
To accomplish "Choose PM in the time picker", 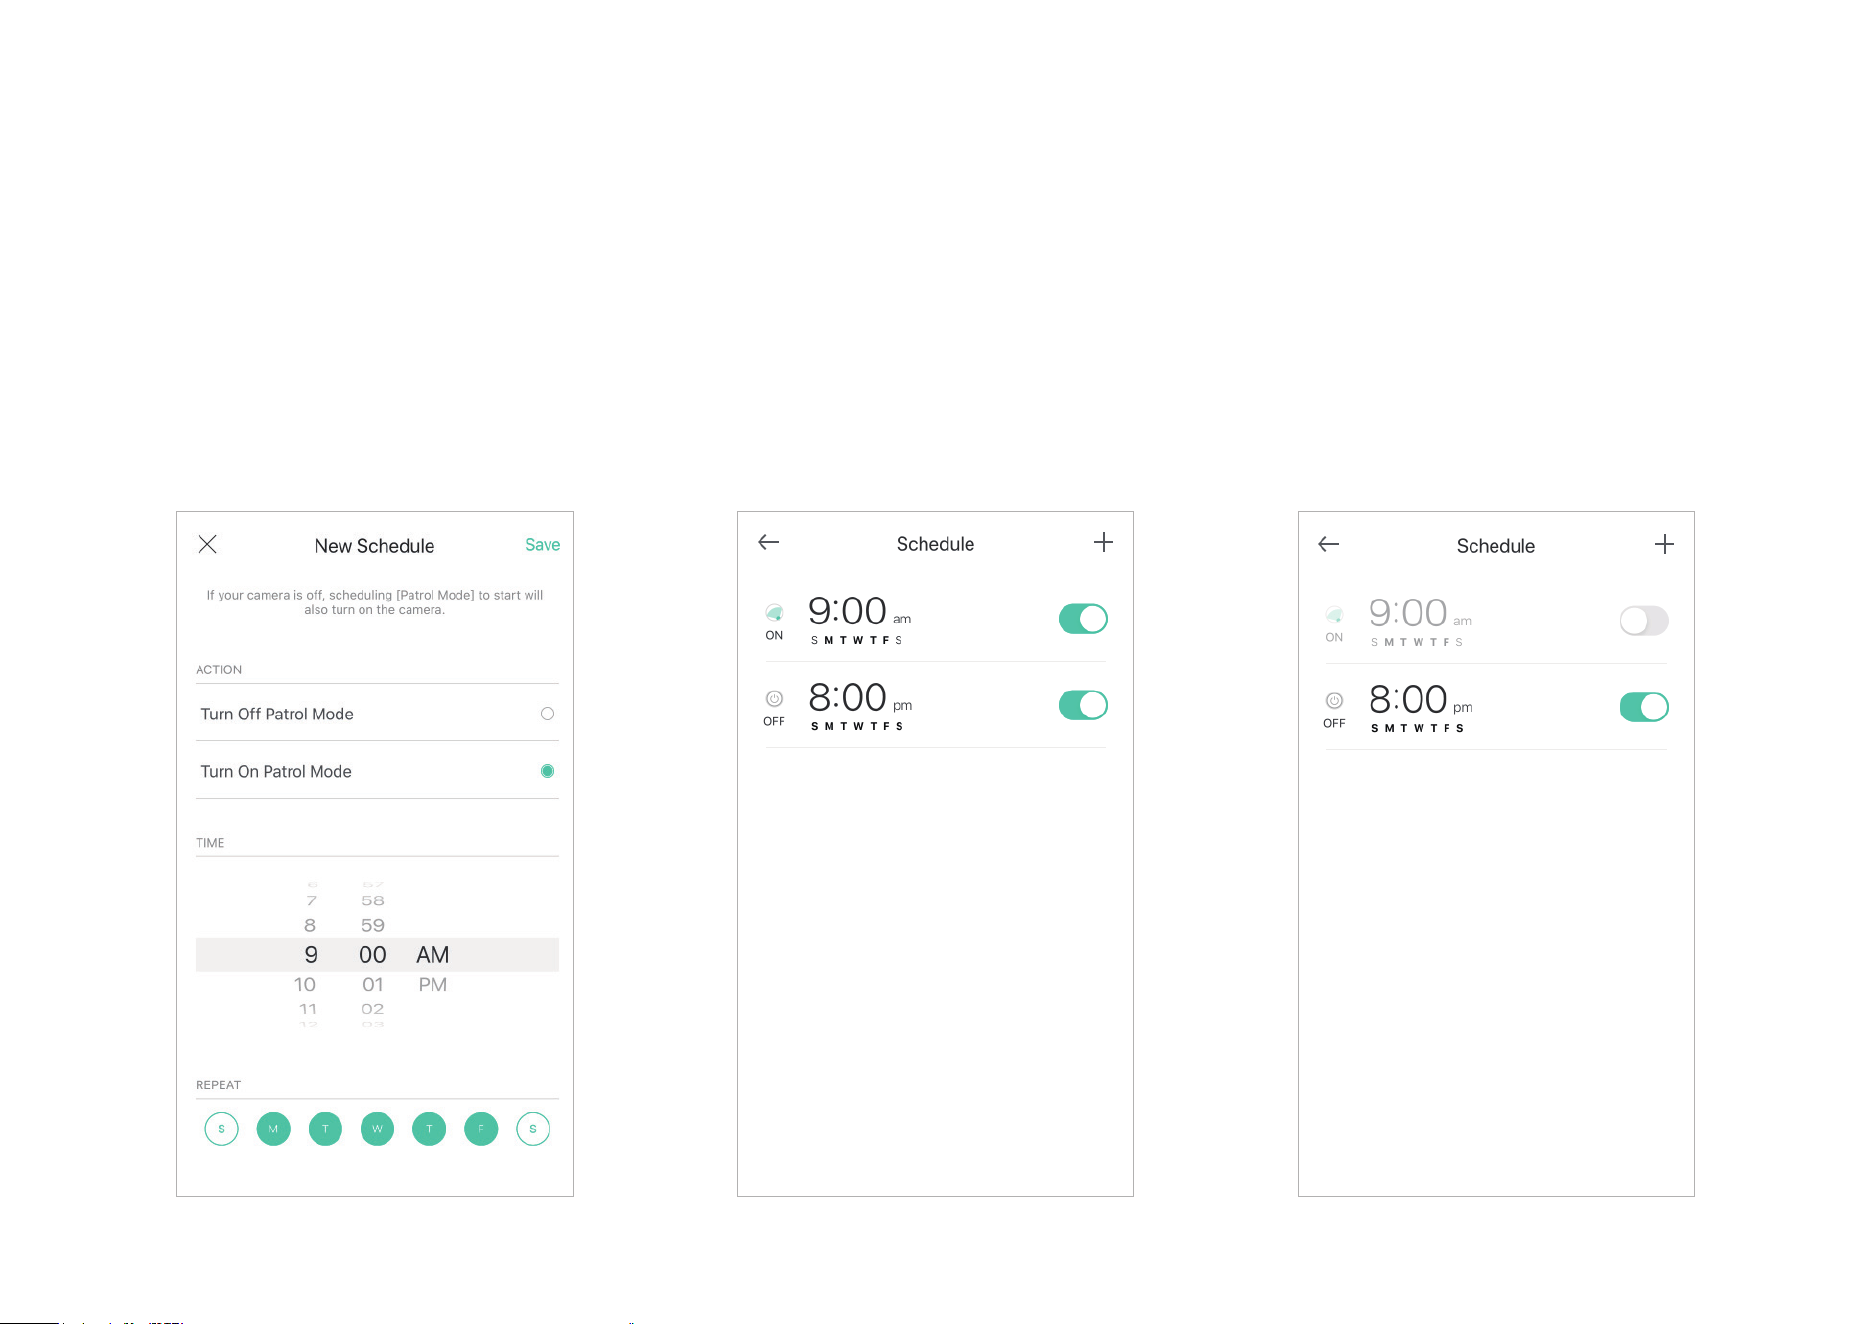I will (x=433, y=985).
